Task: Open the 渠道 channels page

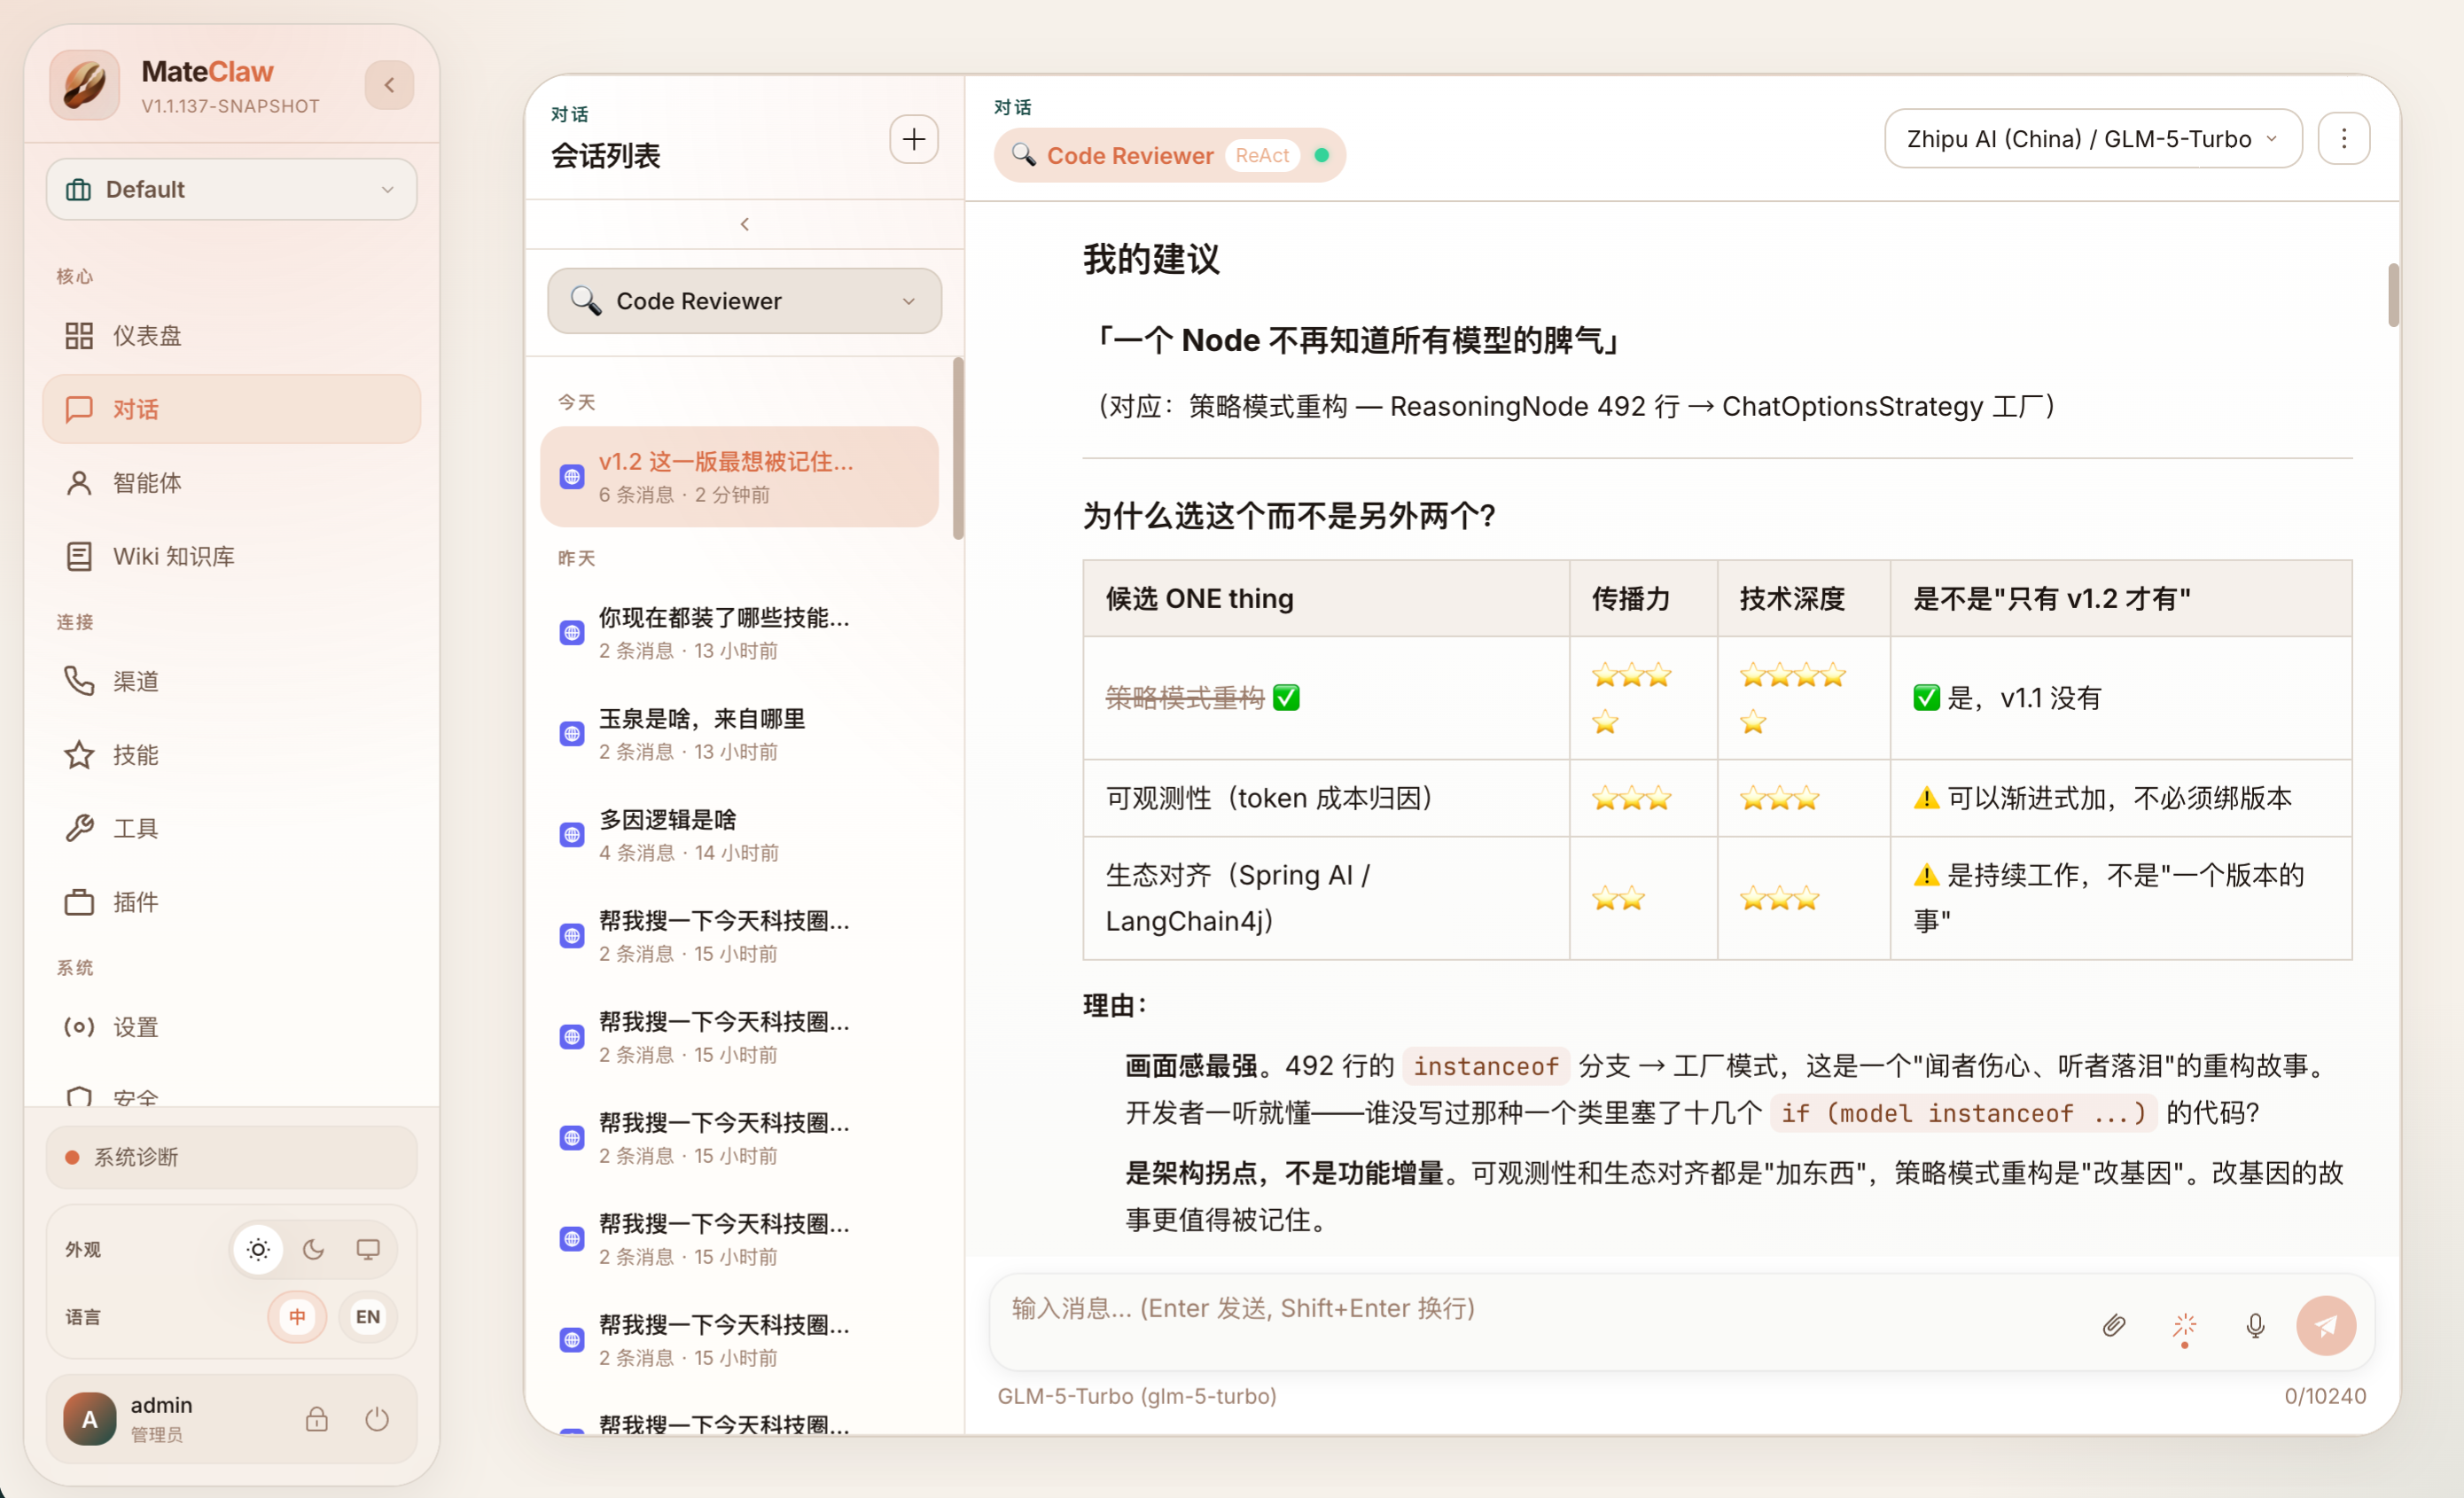Action: 136,681
